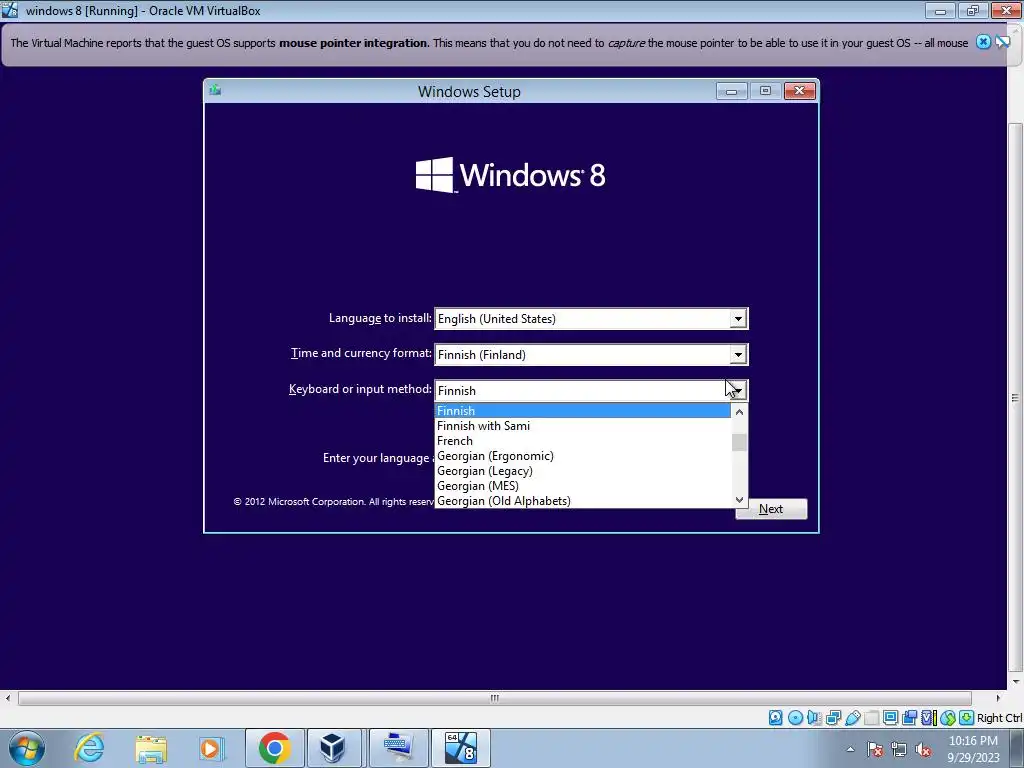Screen dimensions: 1024x768
Task: Click the VirtualBox horizontal scrollbar thumb
Action: (x=494, y=698)
